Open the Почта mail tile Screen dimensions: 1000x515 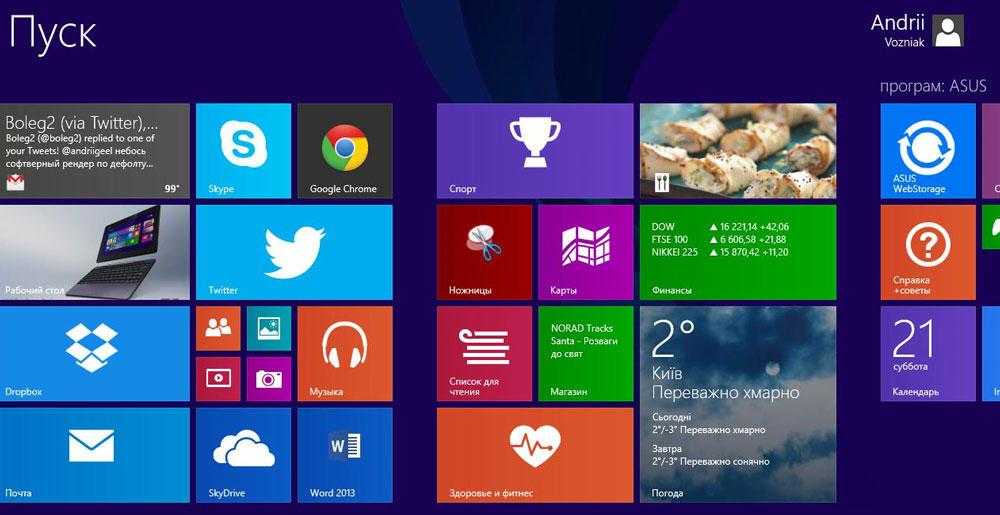point(94,454)
